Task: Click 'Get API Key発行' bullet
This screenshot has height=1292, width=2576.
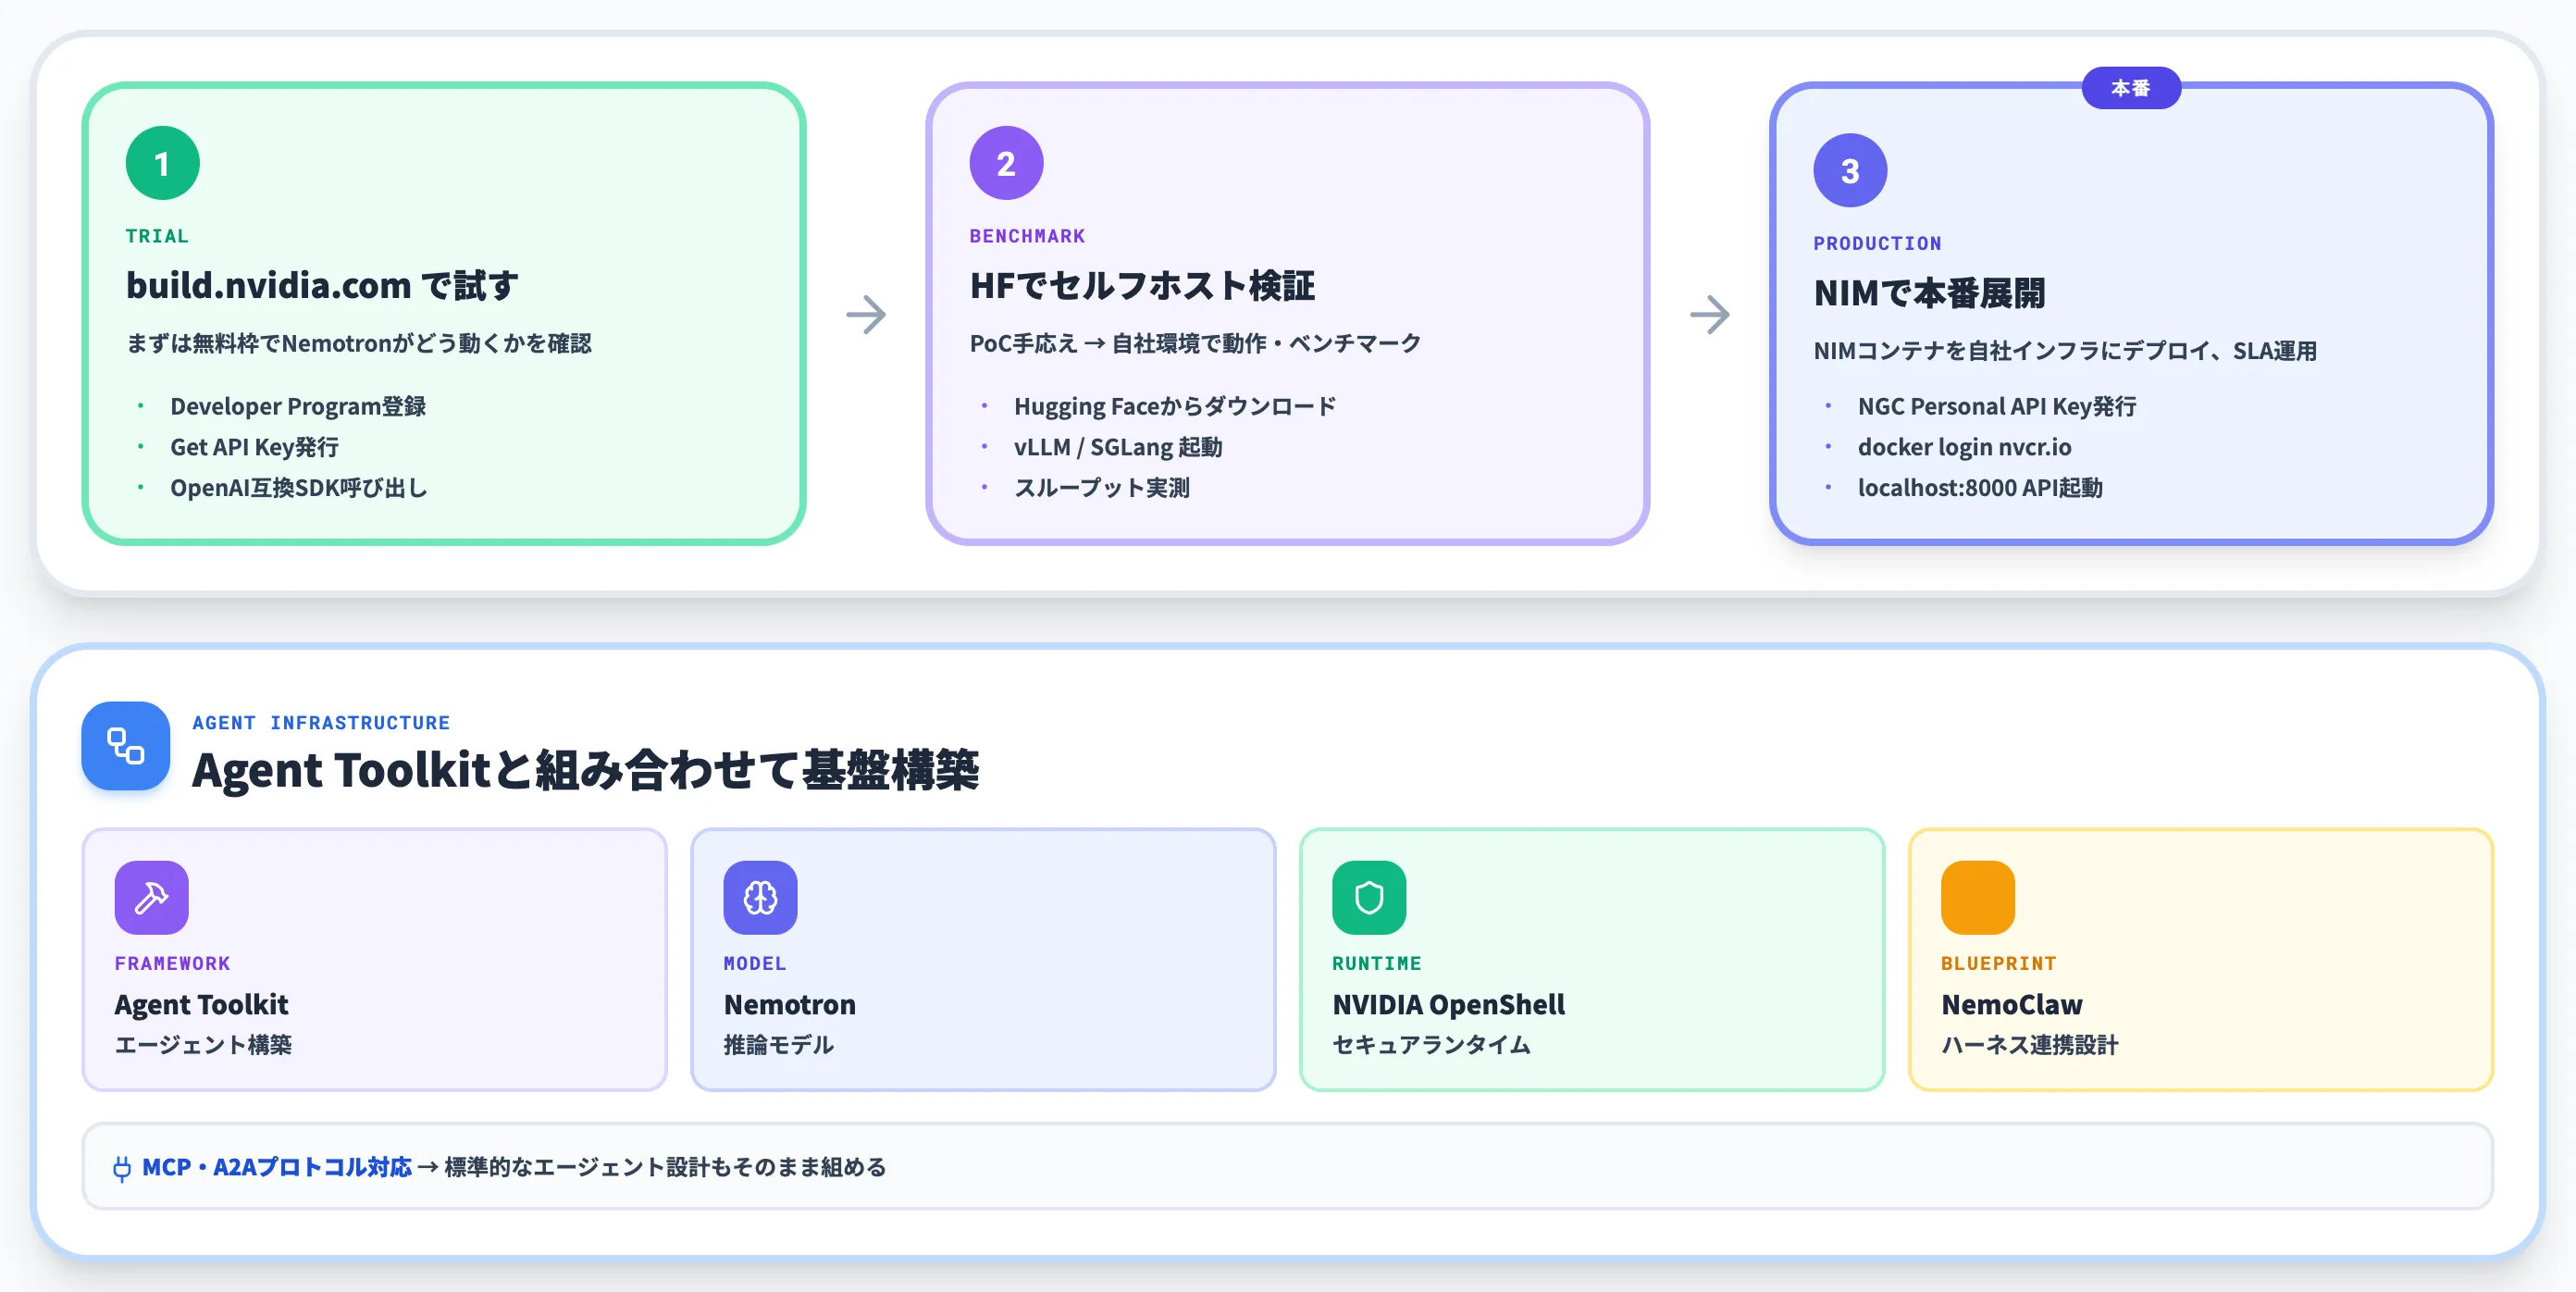Action: click(254, 447)
